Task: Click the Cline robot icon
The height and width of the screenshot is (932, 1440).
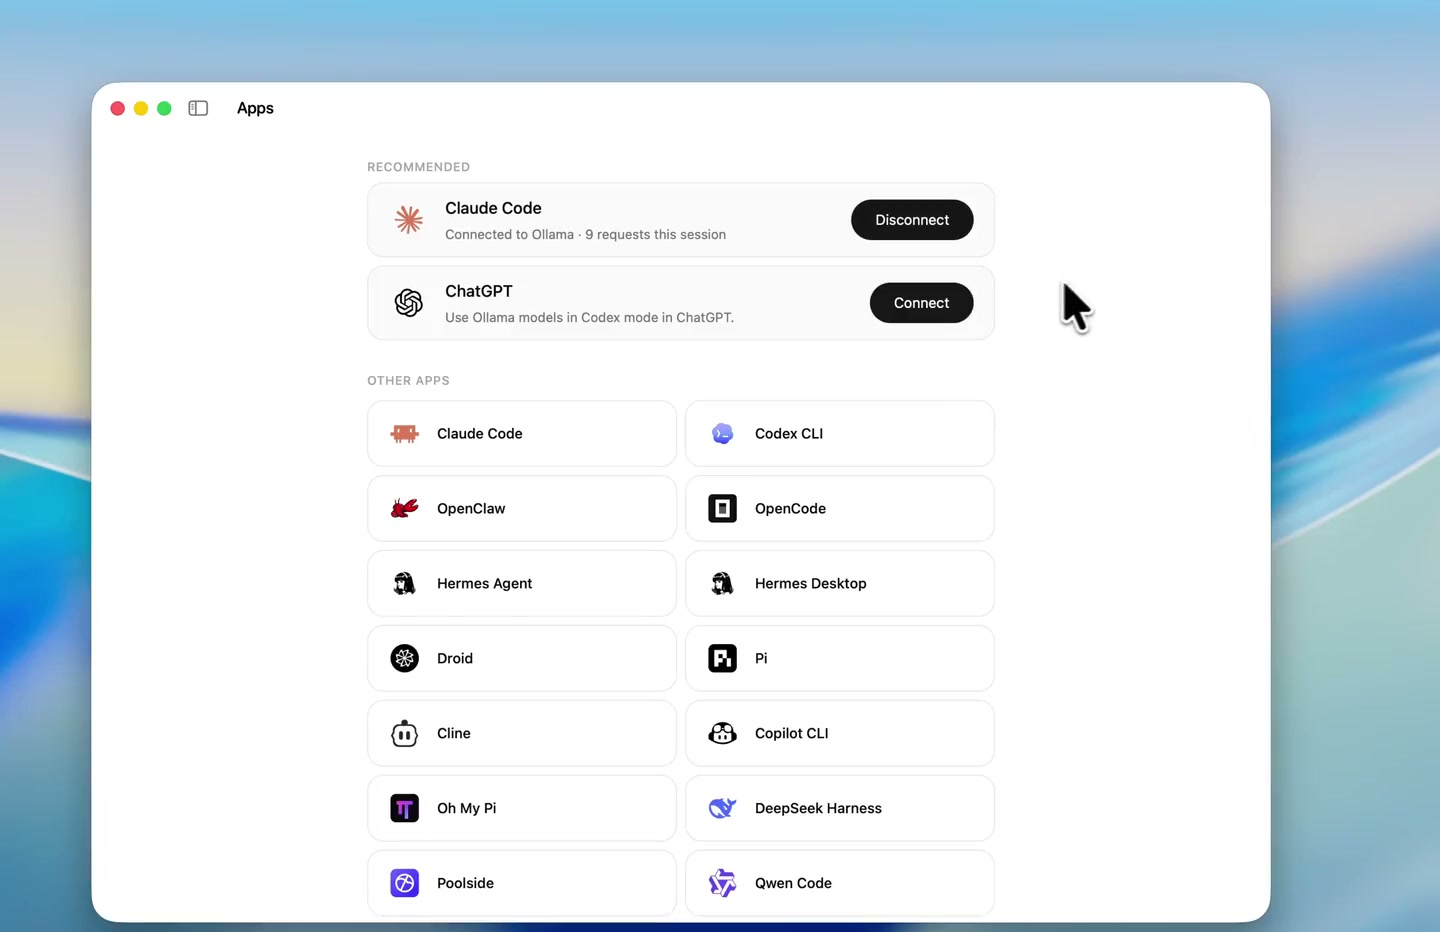Action: 404,734
